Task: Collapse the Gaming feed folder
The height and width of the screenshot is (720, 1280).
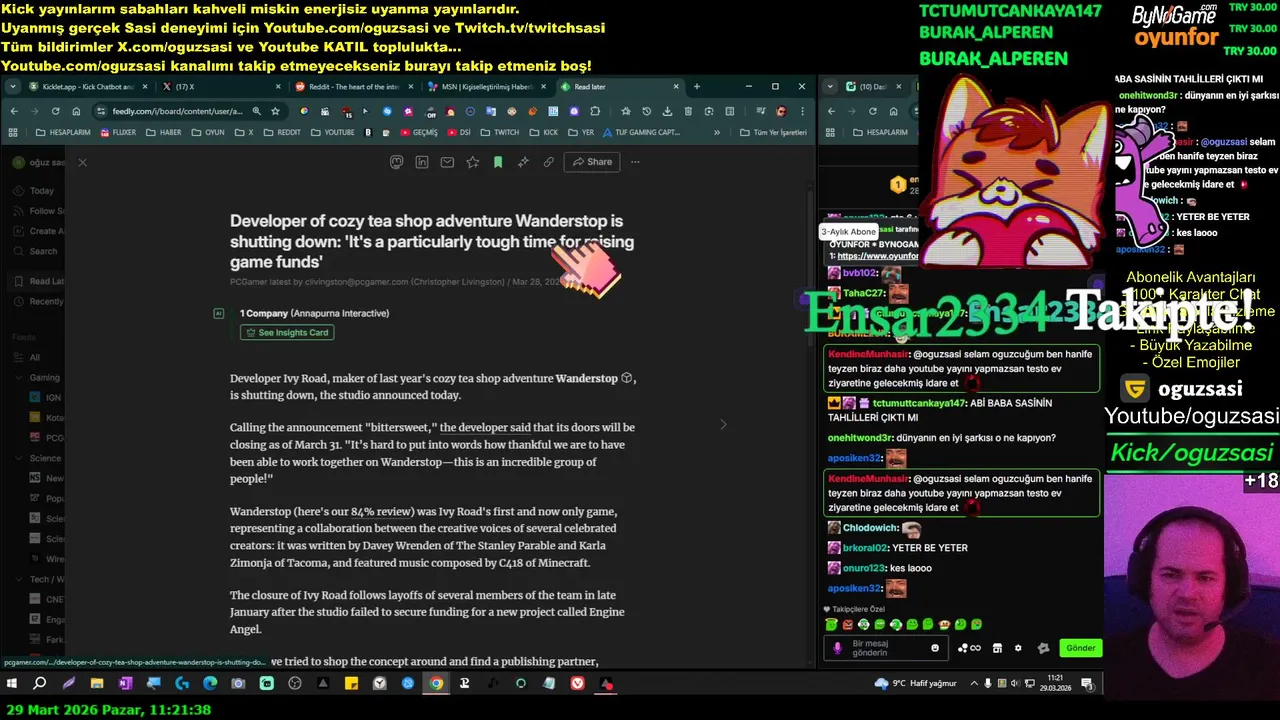Action: pyautogui.click(x=19, y=377)
